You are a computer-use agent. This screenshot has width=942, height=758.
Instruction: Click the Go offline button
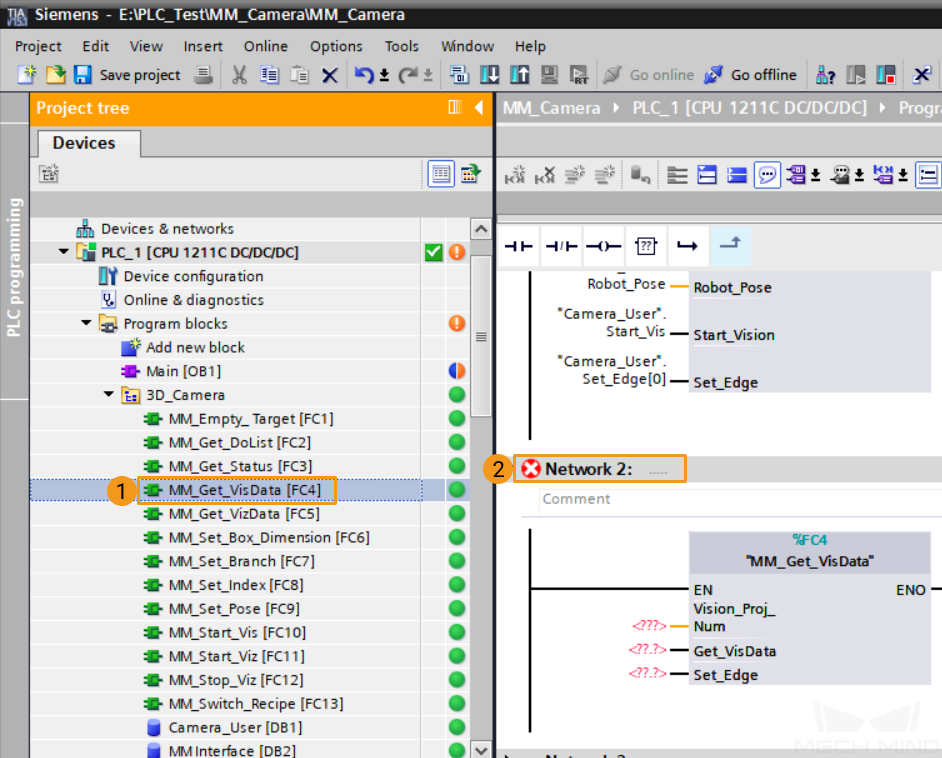click(x=750, y=74)
